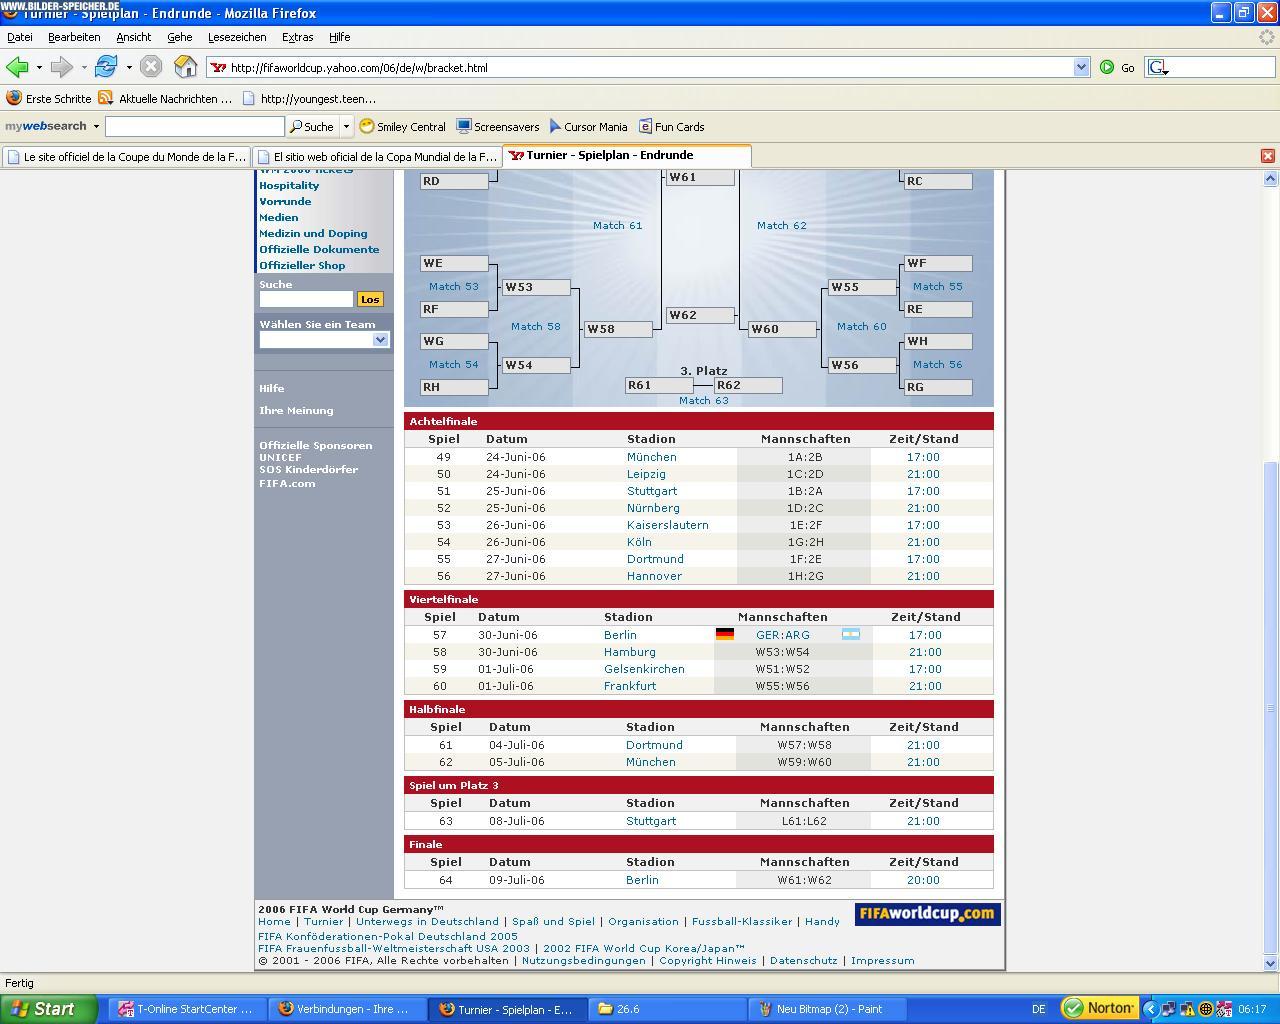Open the Windows Start menu

tap(48, 1009)
